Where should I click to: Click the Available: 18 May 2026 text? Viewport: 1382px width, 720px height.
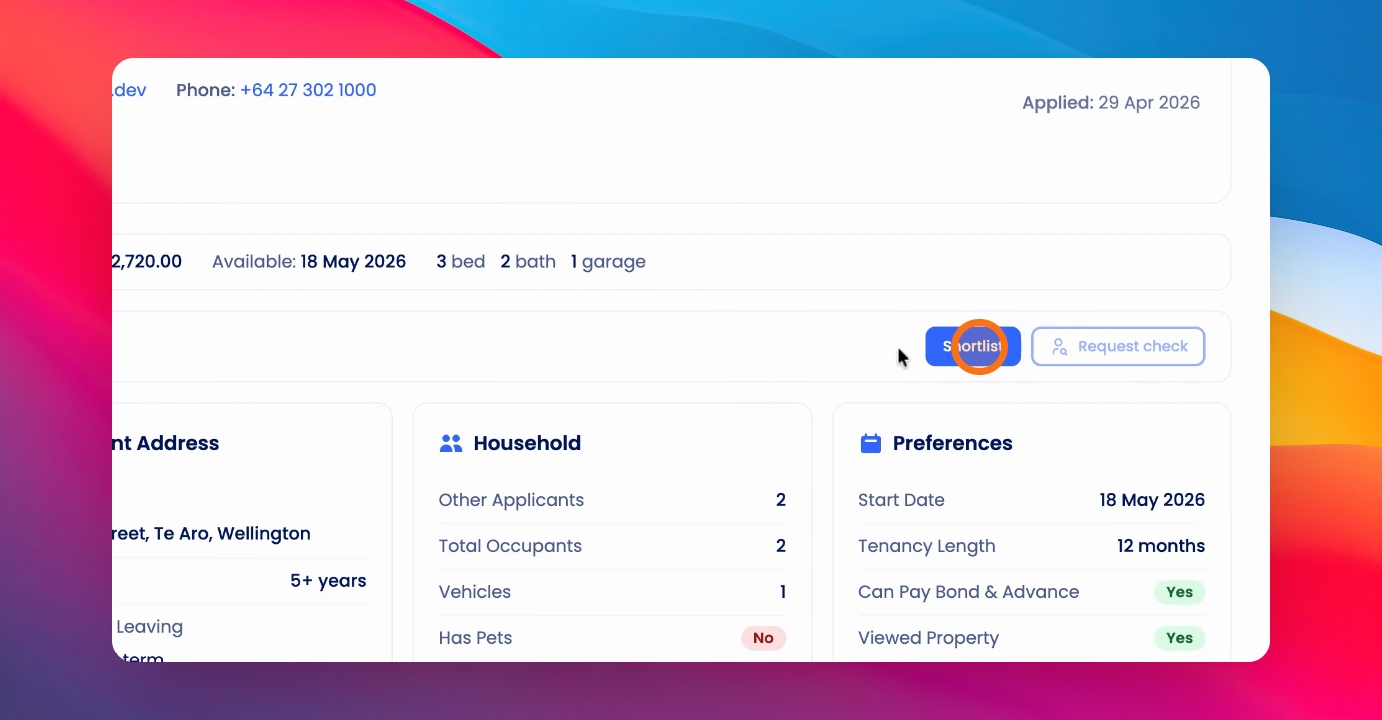coord(309,262)
